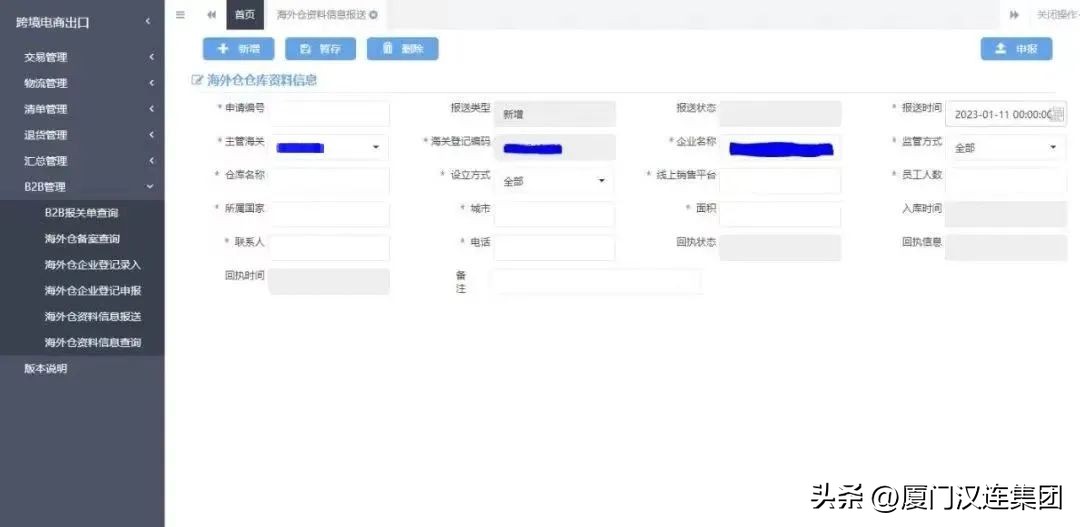Select the 海外仓资料信息报送 tab
1080x527 pixels.
point(321,14)
